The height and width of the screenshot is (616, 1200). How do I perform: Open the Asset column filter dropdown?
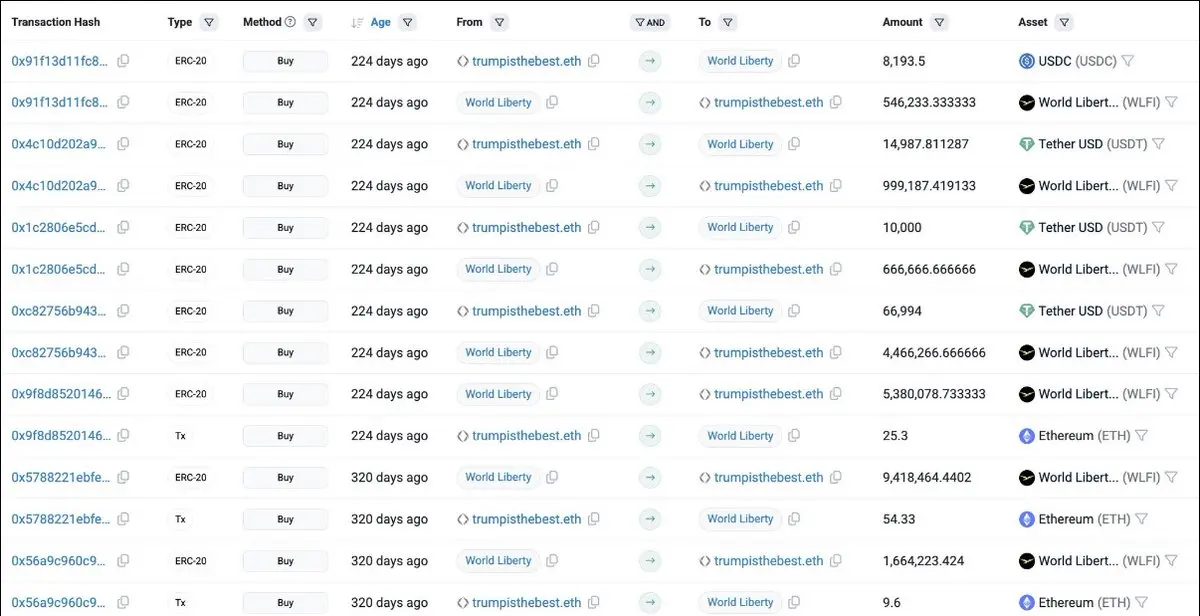point(1063,22)
